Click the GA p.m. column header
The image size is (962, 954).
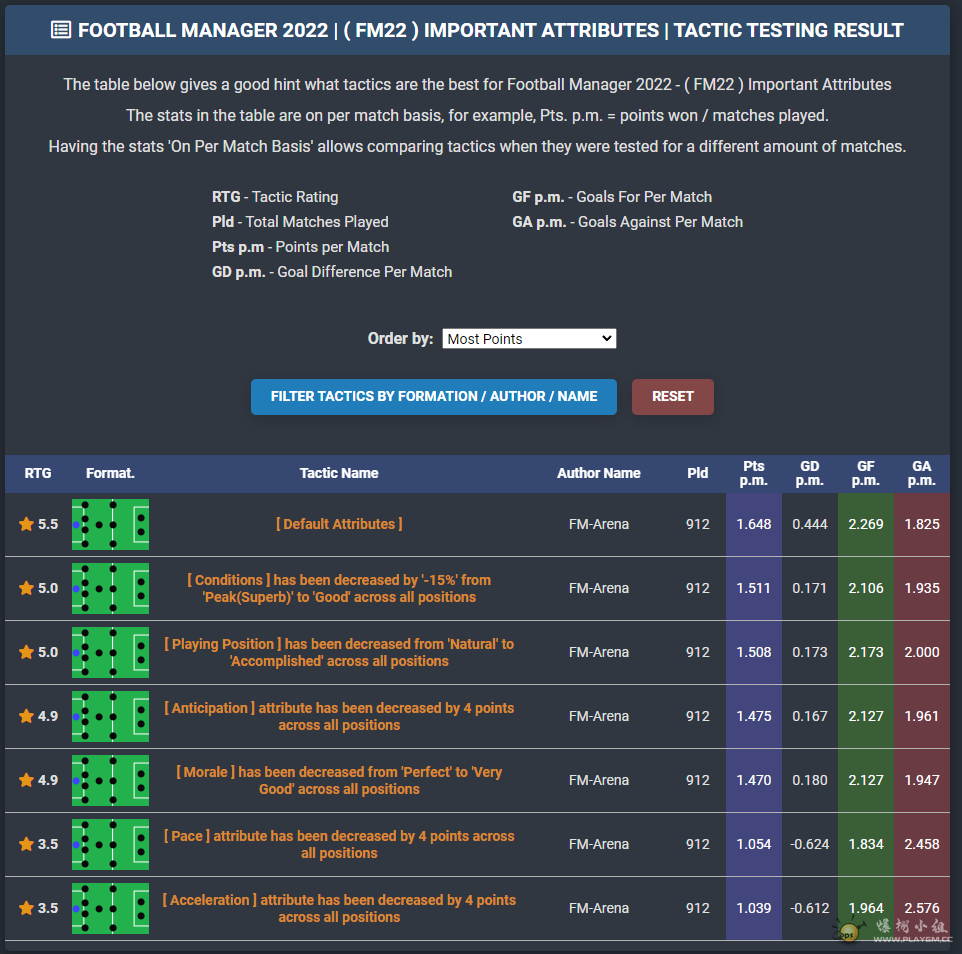[x=921, y=473]
